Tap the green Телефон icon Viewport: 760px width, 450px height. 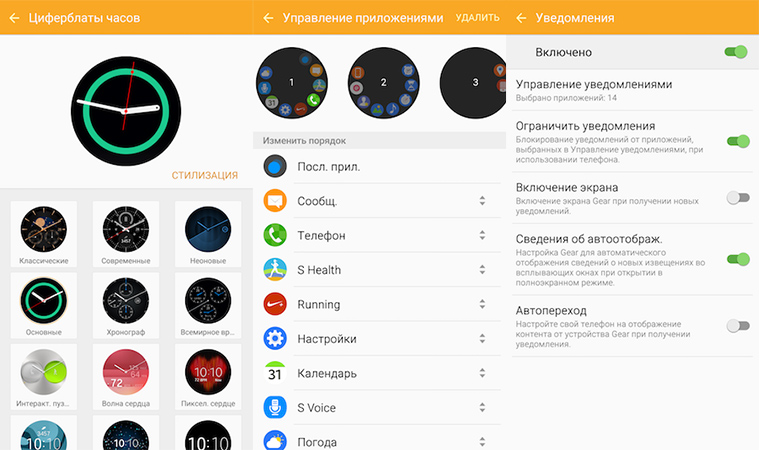[x=275, y=235]
